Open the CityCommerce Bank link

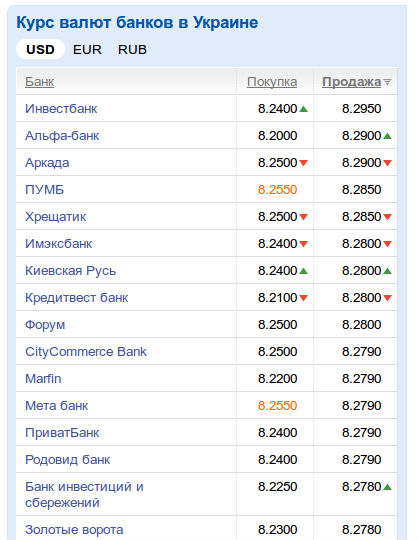86,352
